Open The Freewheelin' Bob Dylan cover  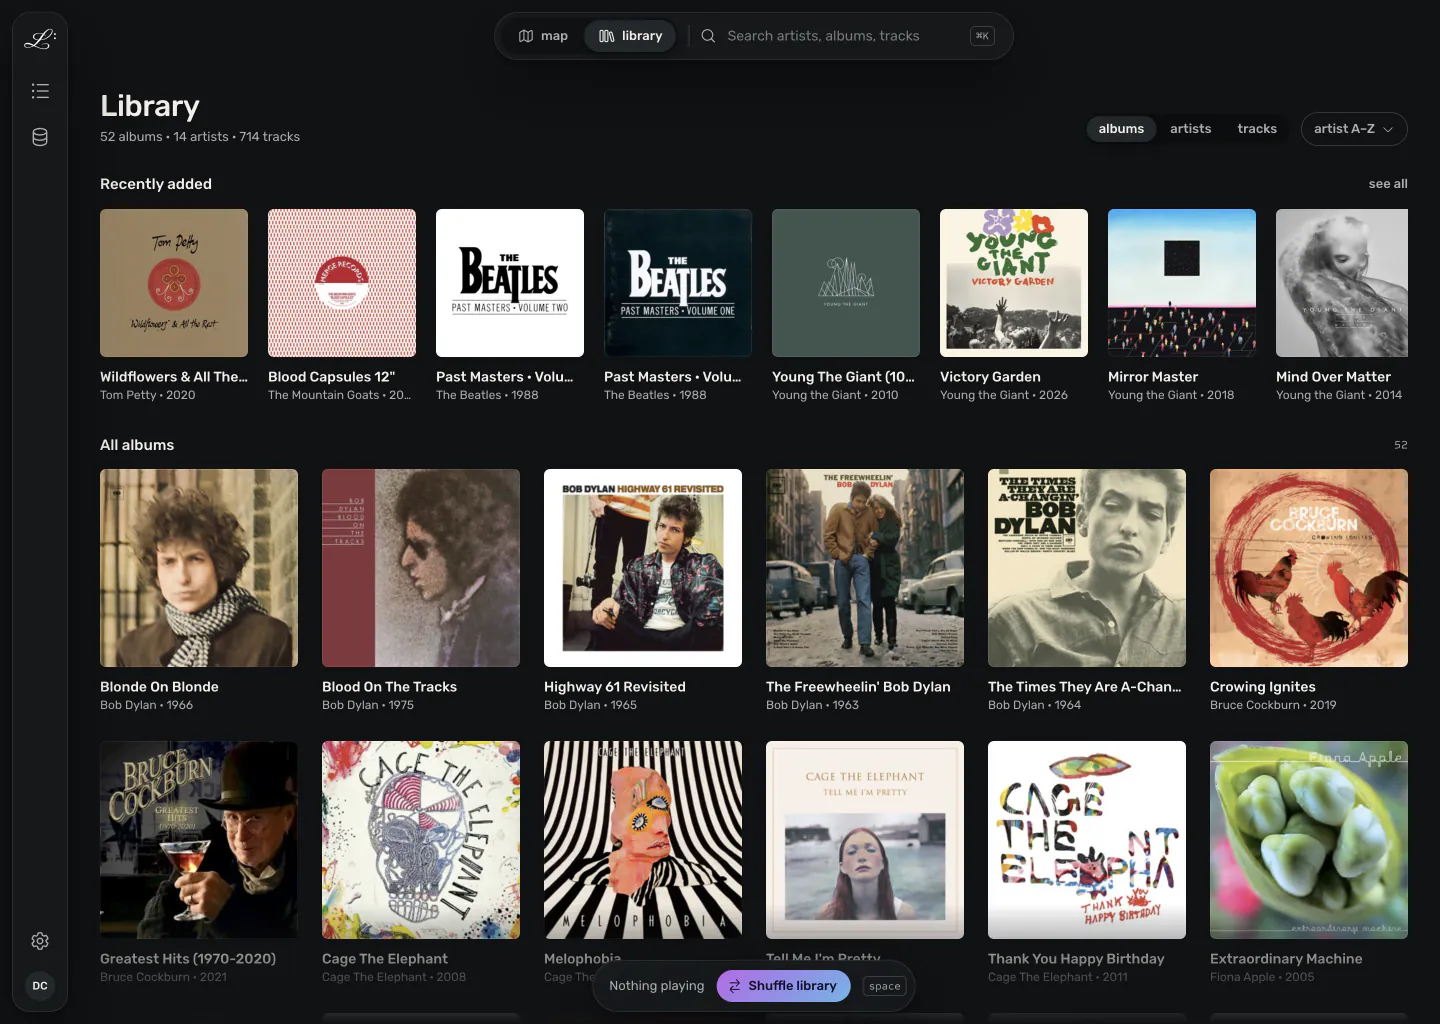coord(865,568)
